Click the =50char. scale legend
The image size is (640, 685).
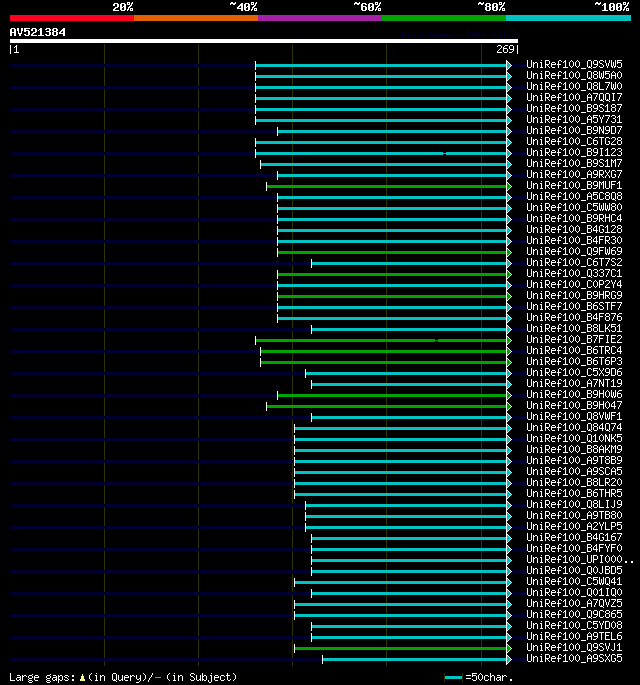coord(479,677)
